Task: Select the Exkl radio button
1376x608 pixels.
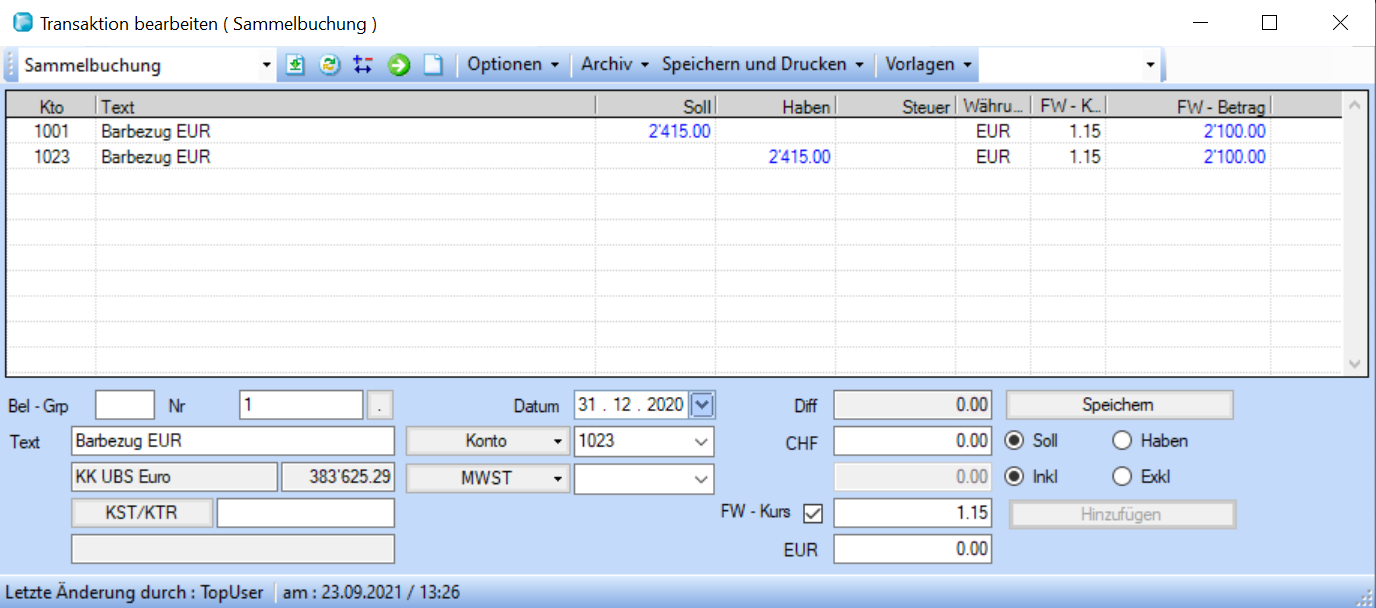Action: click(x=1122, y=477)
